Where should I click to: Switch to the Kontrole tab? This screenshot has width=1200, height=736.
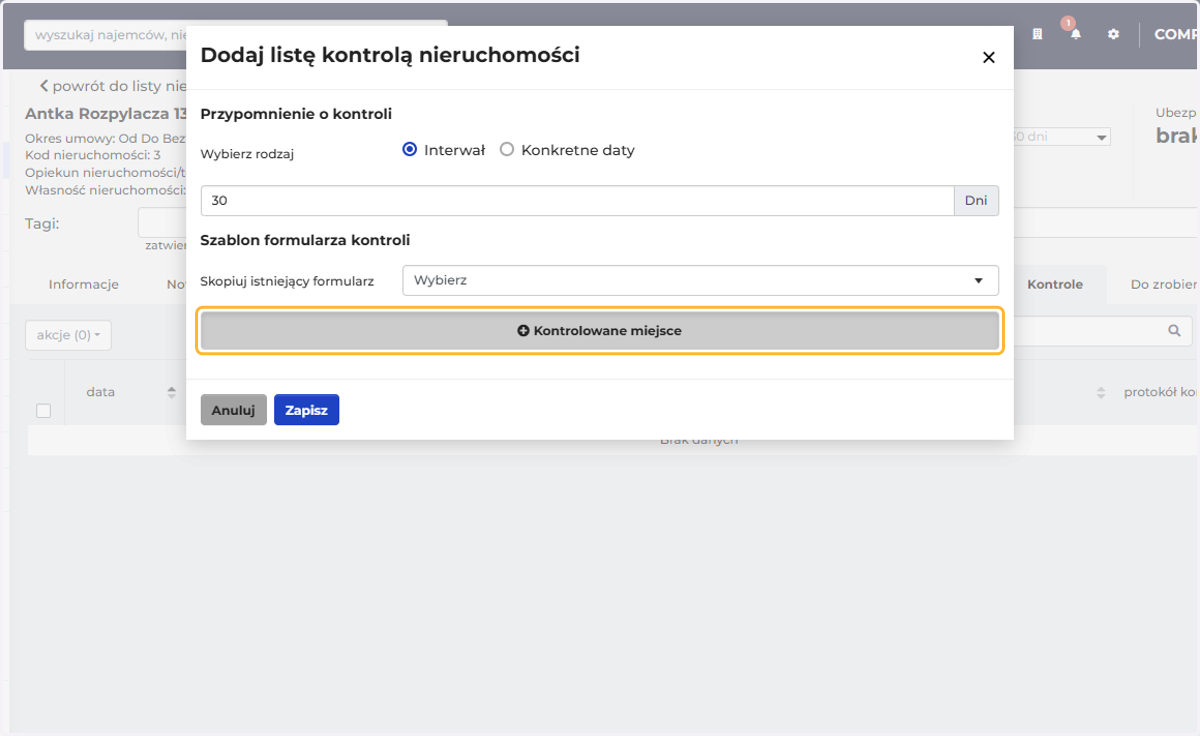(x=1055, y=284)
